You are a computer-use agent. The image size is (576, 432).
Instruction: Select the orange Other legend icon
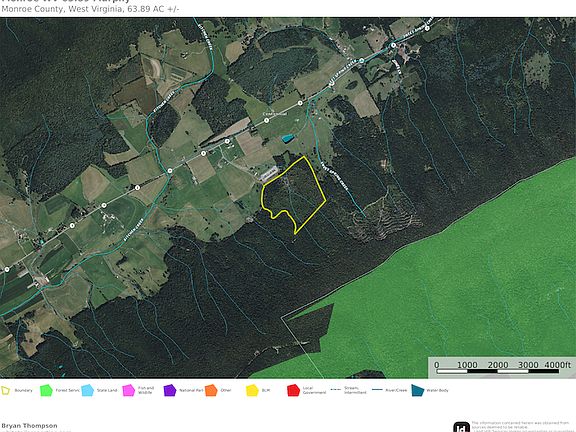coord(211,390)
